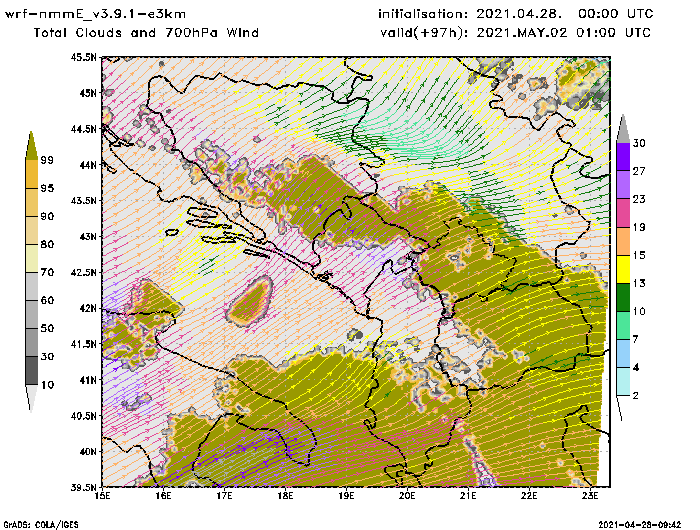
Task: Click the lavender wind swatch between 23 and 27
Action: (623, 184)
